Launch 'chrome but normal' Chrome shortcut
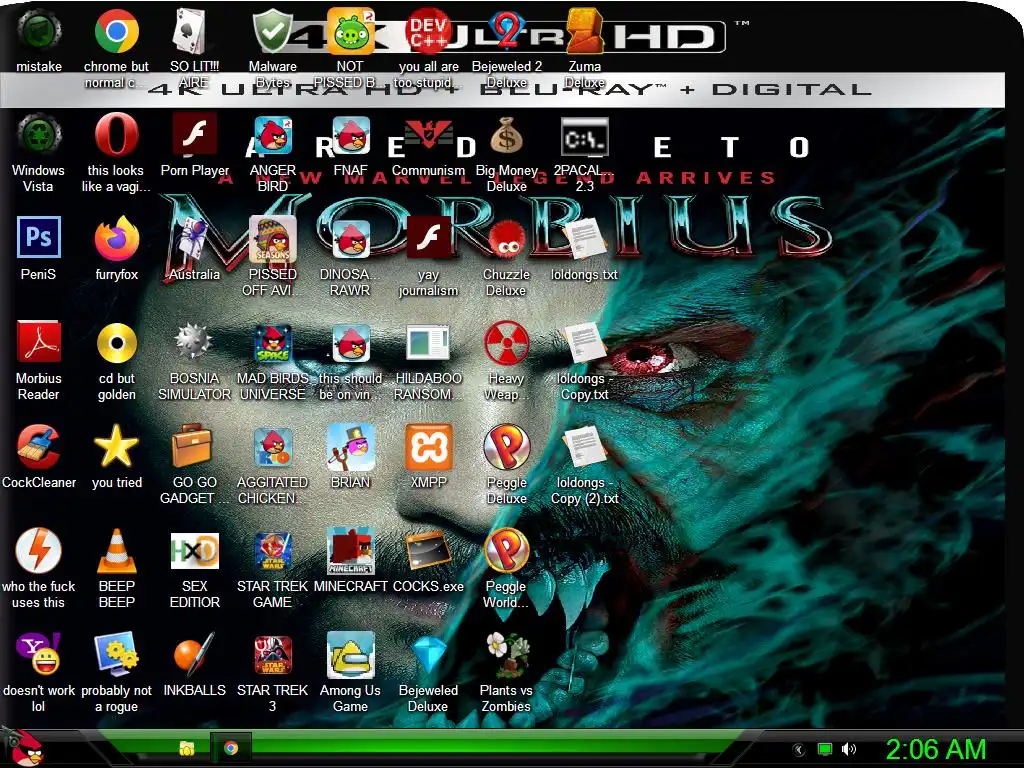The width and height of the screenshot is (1024, 768). coord(116,31)
